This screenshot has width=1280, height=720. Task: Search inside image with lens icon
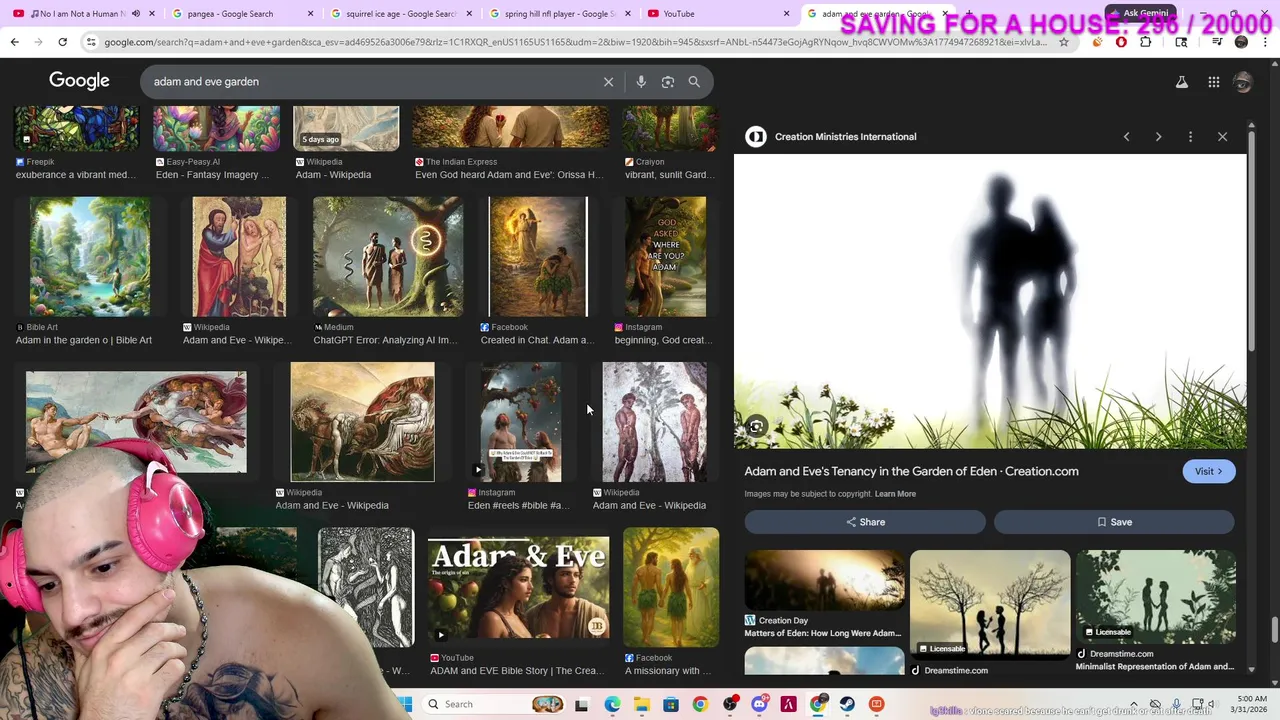click(756, 427)
